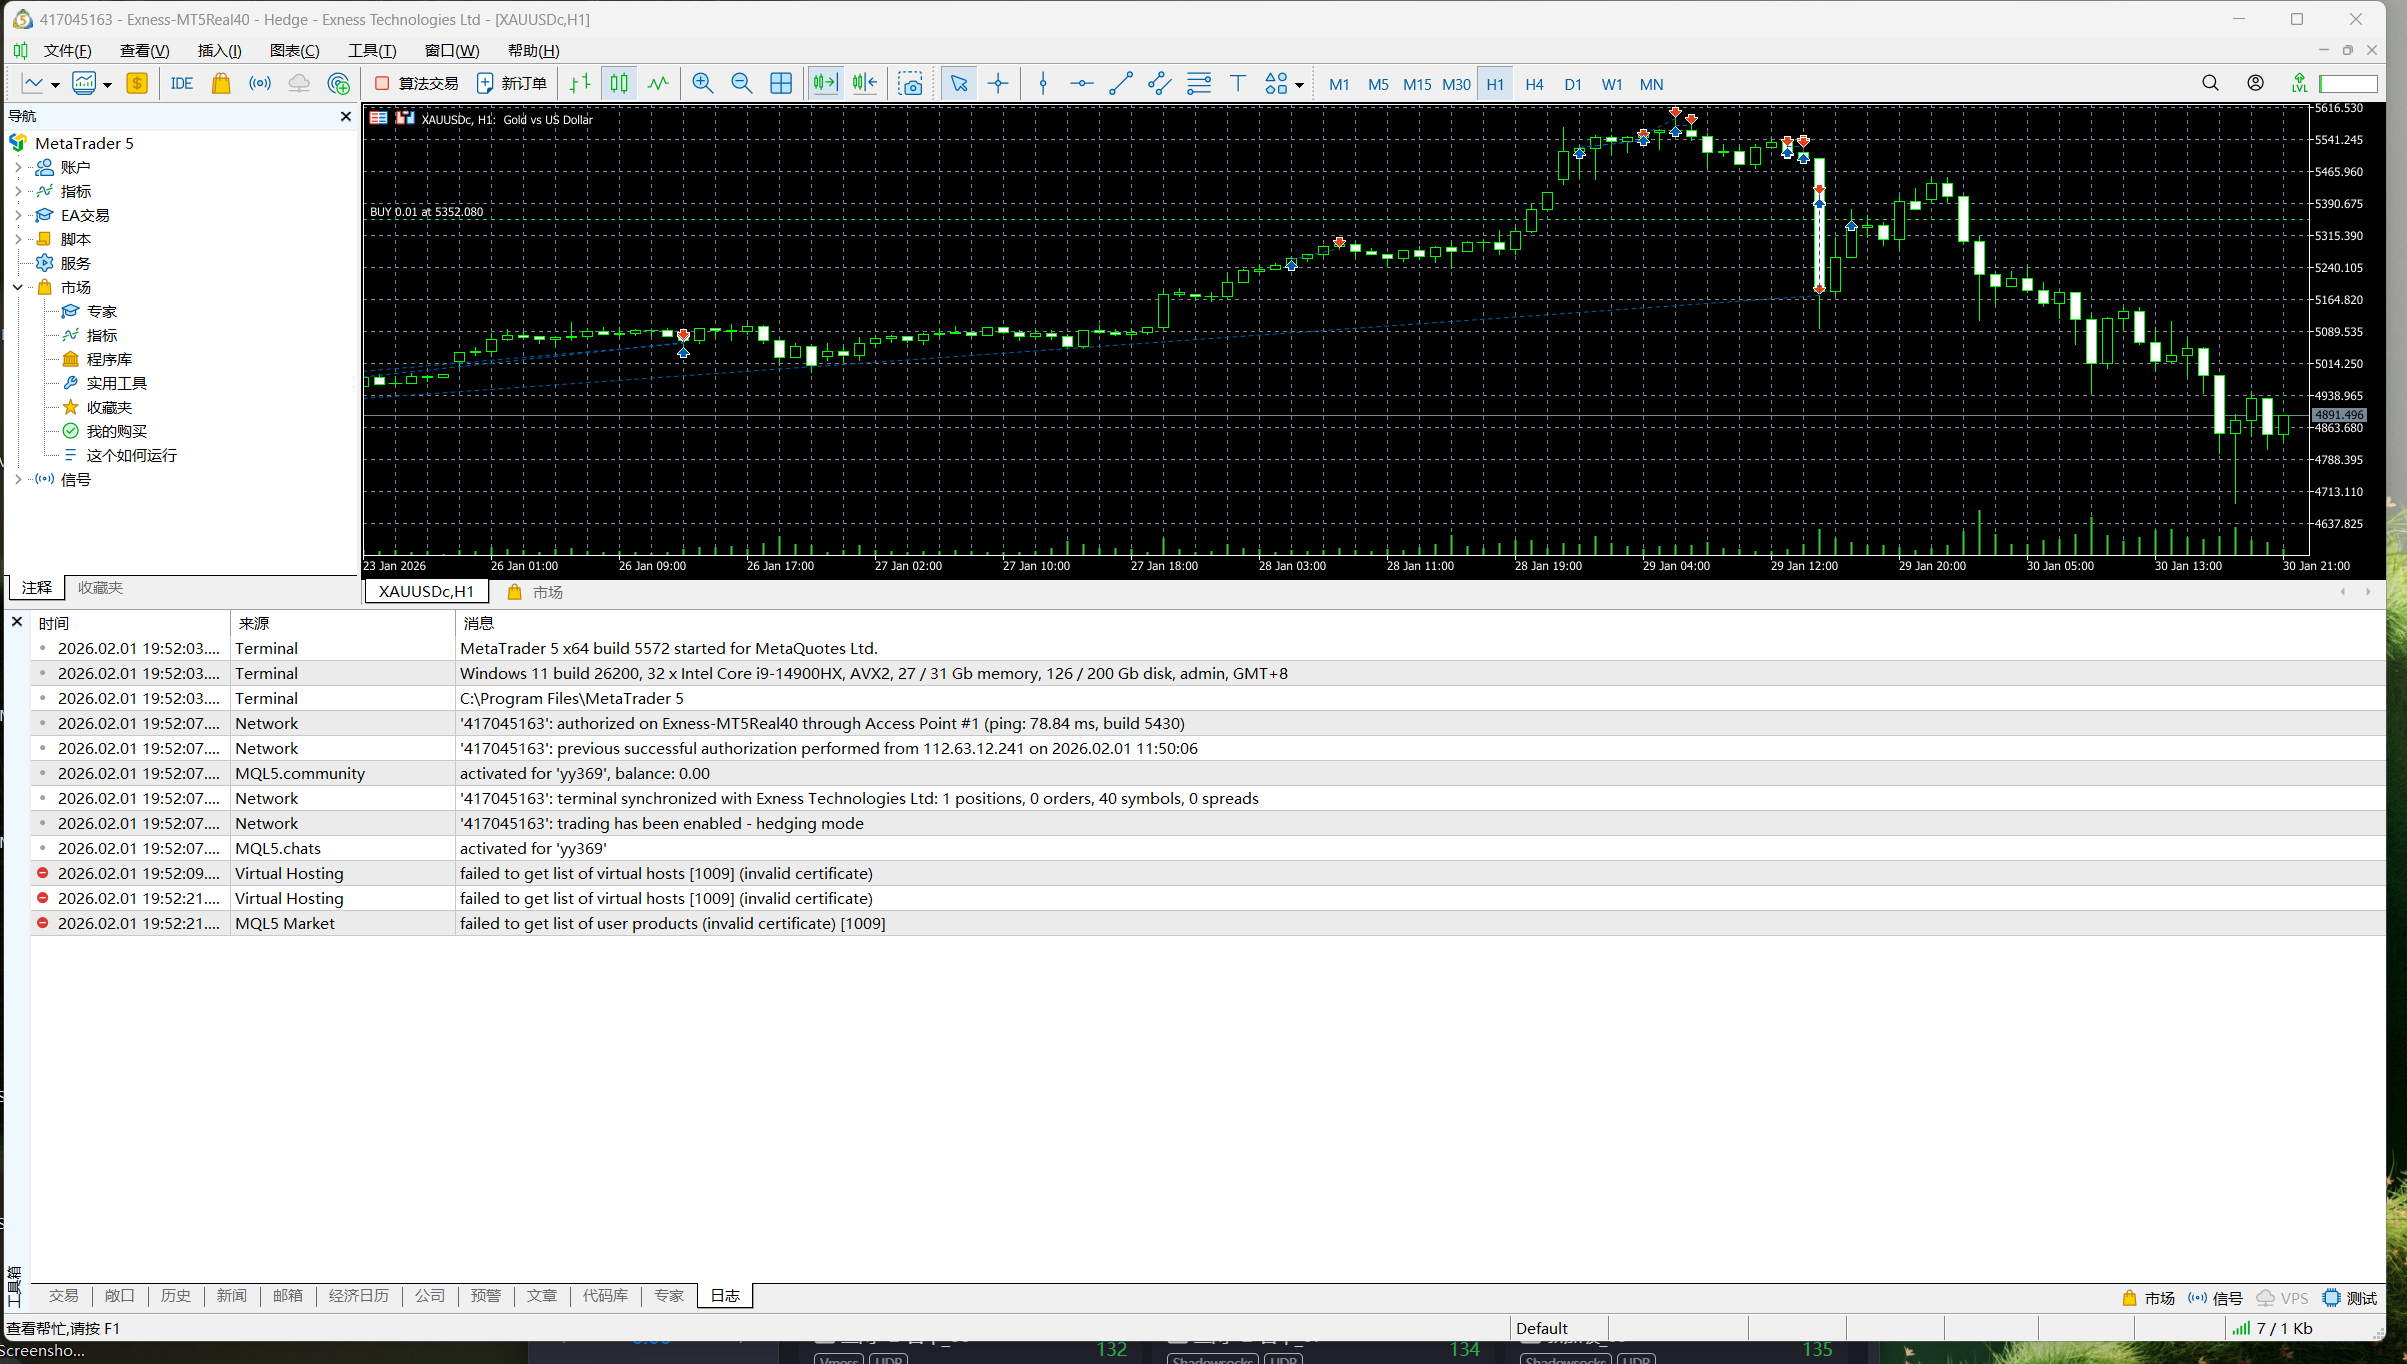Switch chart to line chart view
Viewport: 2407px width, 1364px height.
click(657, 84)
